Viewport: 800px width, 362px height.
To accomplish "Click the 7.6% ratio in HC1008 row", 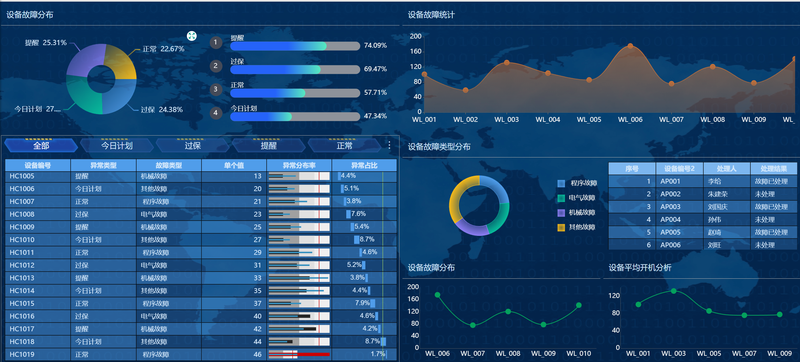I will [x=358, y=214].
